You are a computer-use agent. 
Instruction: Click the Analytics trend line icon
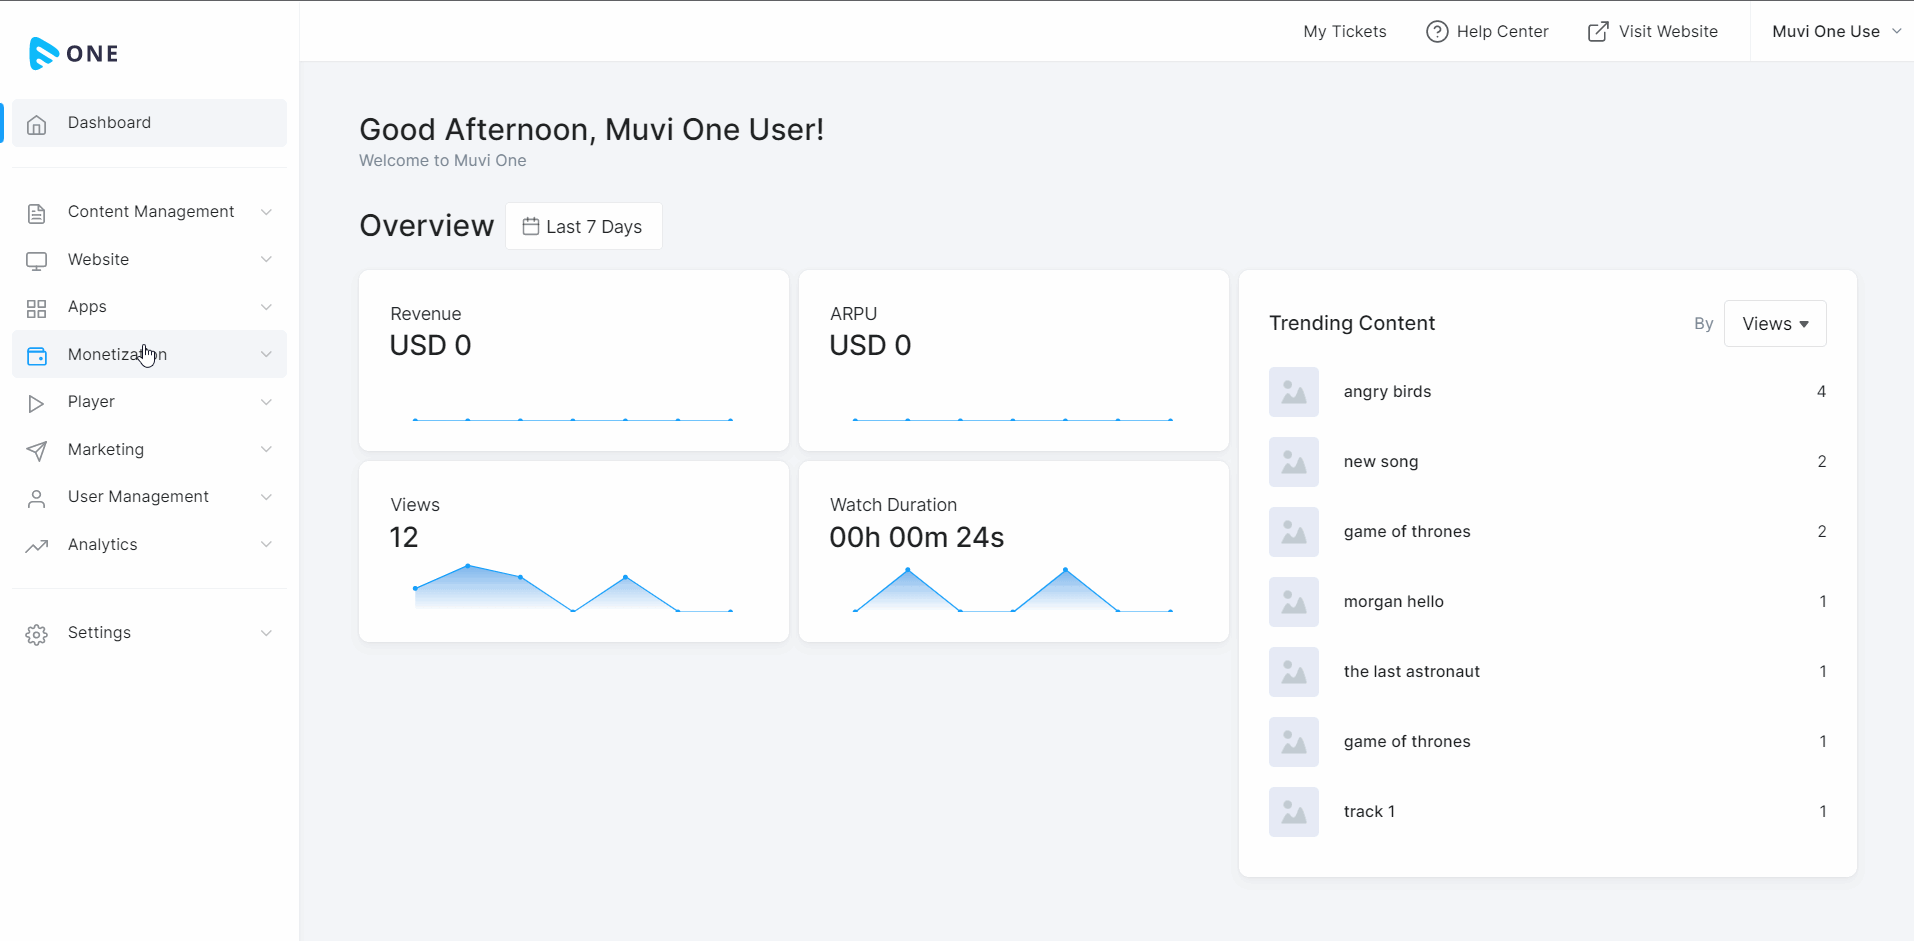click(37, 546)
